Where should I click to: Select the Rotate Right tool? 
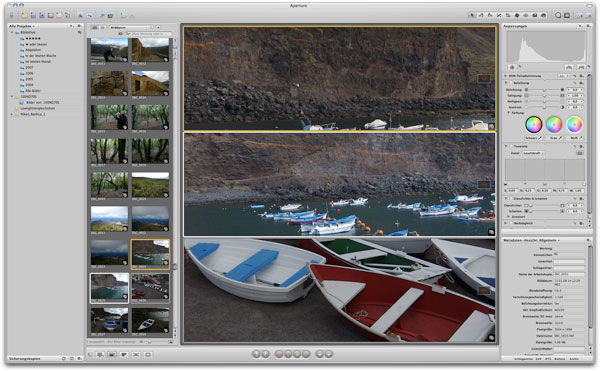[x=490, y=15]
